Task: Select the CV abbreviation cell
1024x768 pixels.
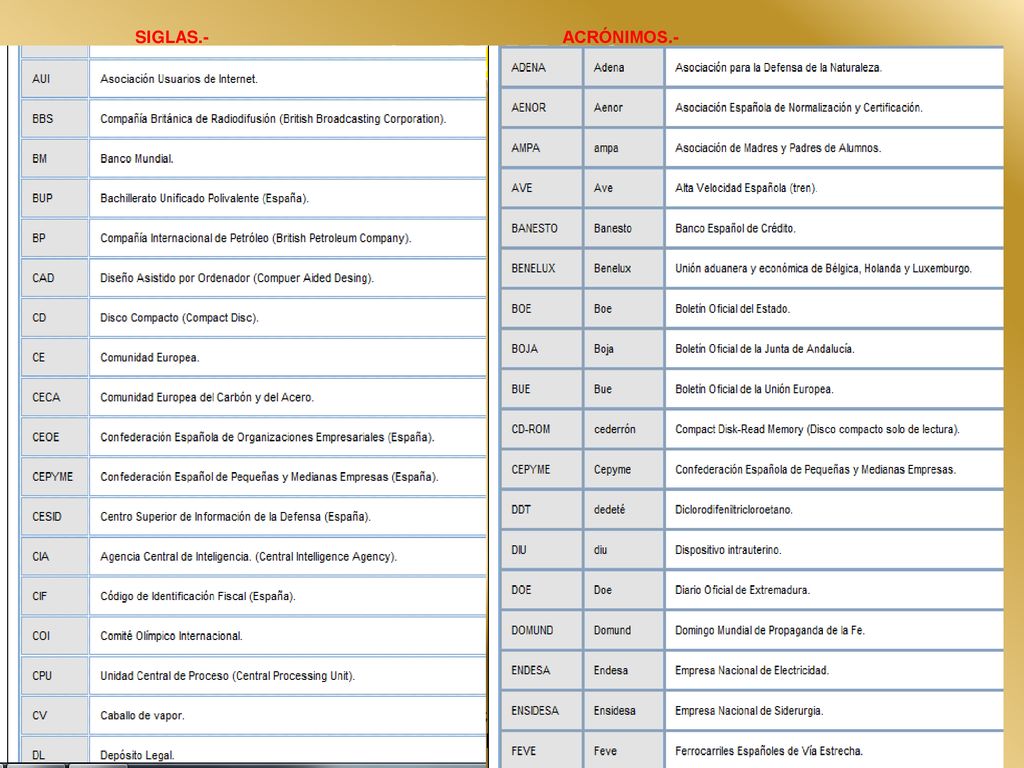Action: [54, 716]
